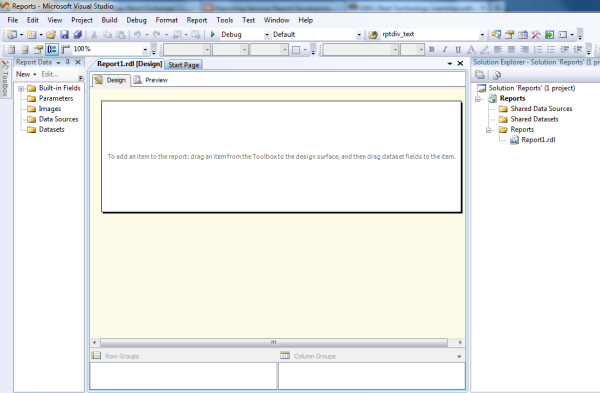Click the numbered list icon
This screenshot has height=393, width=600.
point(538,49)
